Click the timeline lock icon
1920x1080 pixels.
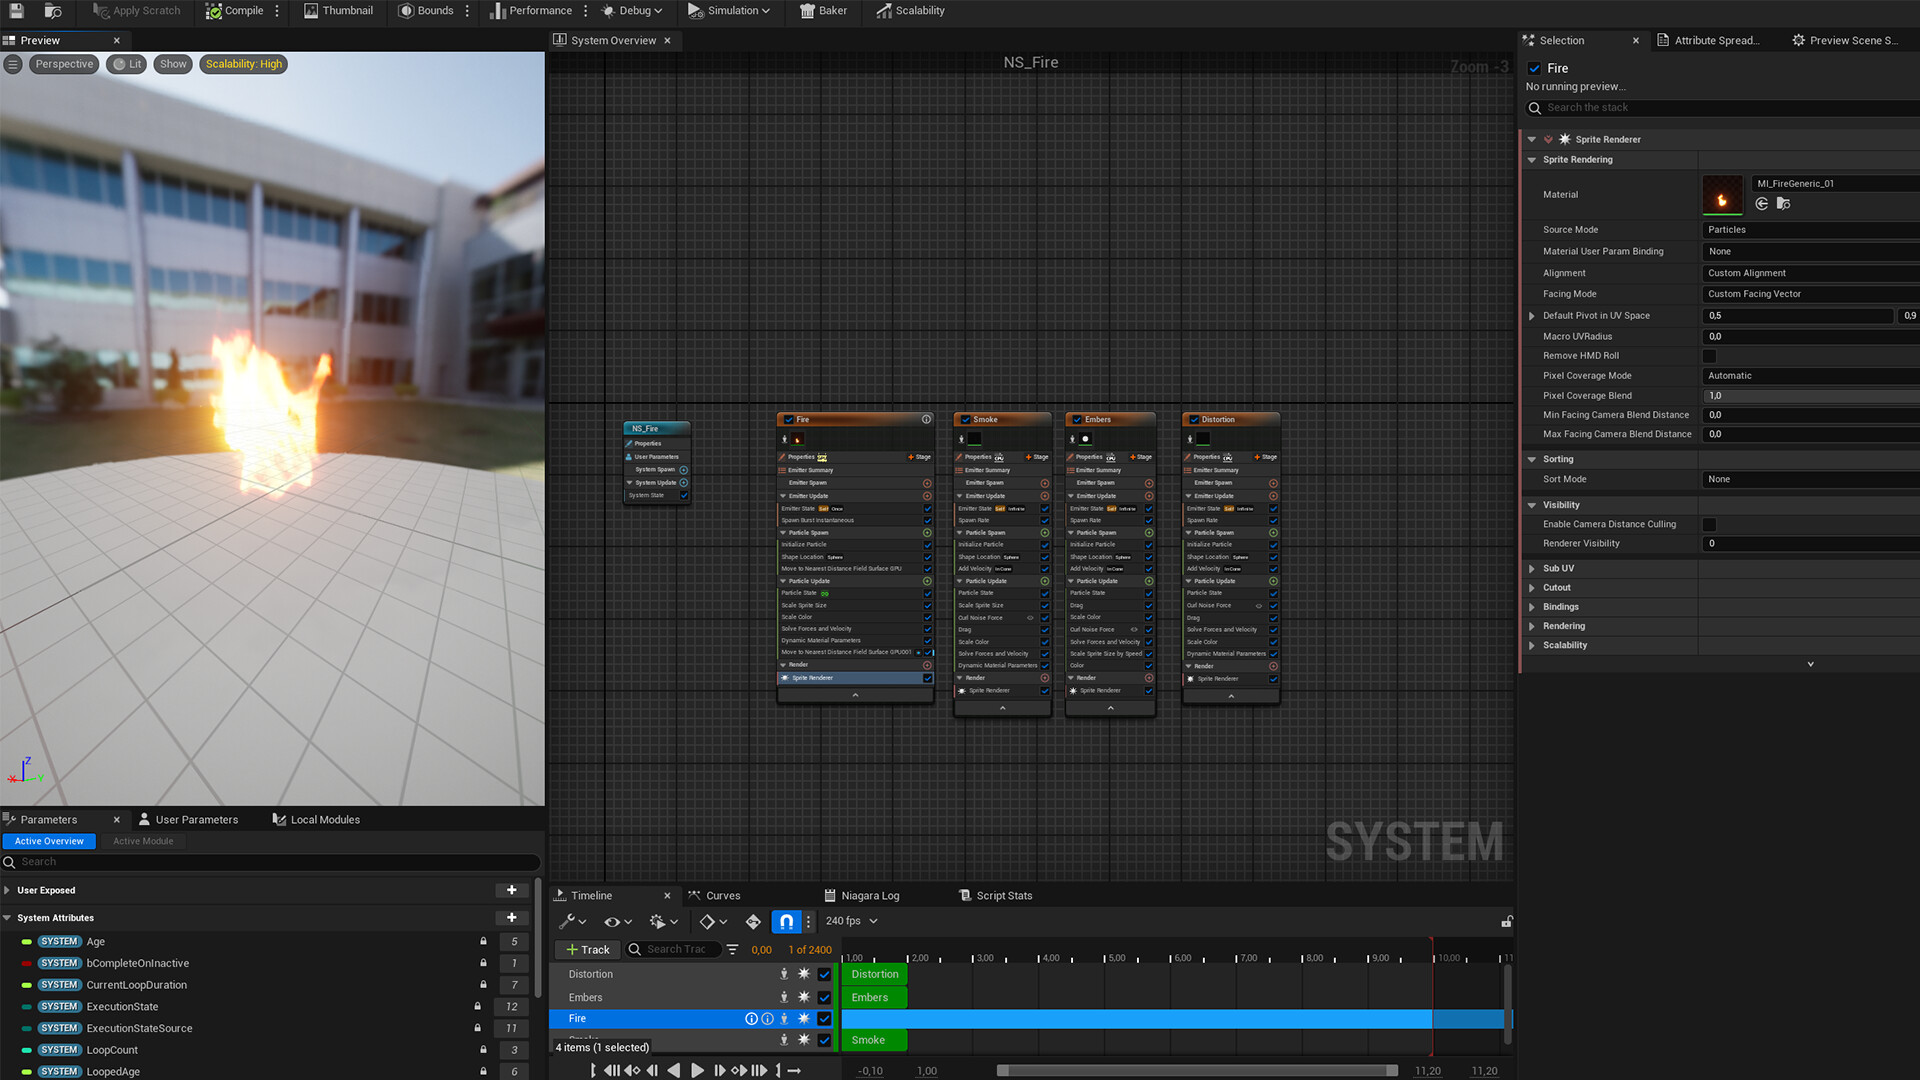click(1506, 921)
